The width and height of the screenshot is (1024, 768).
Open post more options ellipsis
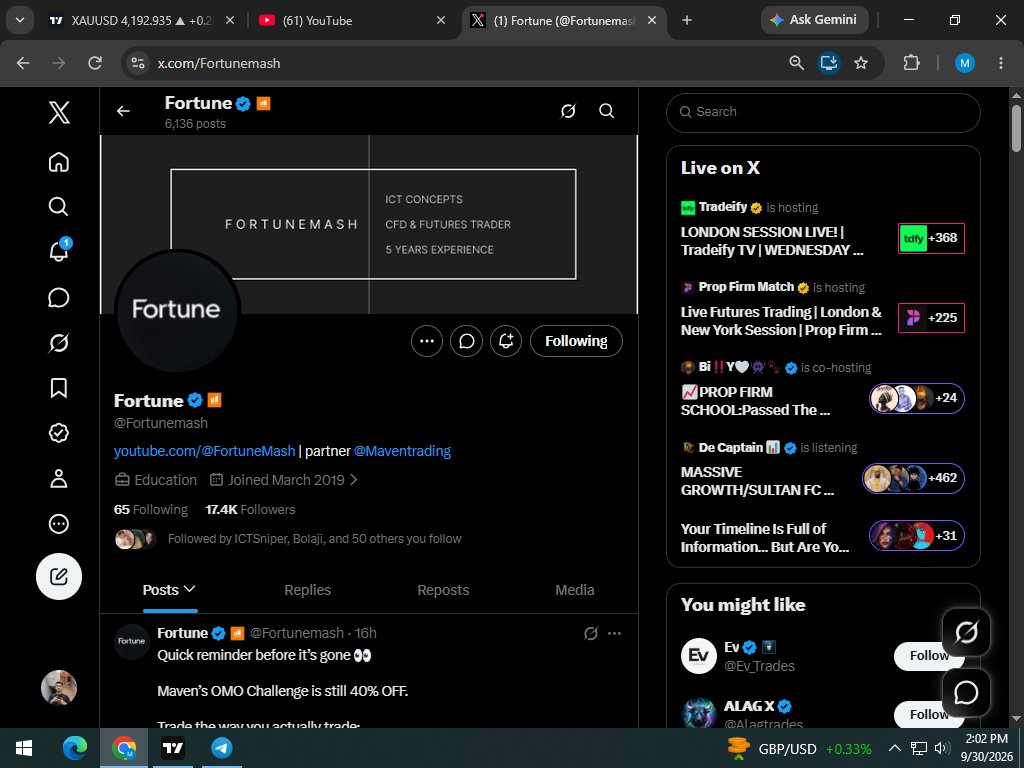coord(615,633)
